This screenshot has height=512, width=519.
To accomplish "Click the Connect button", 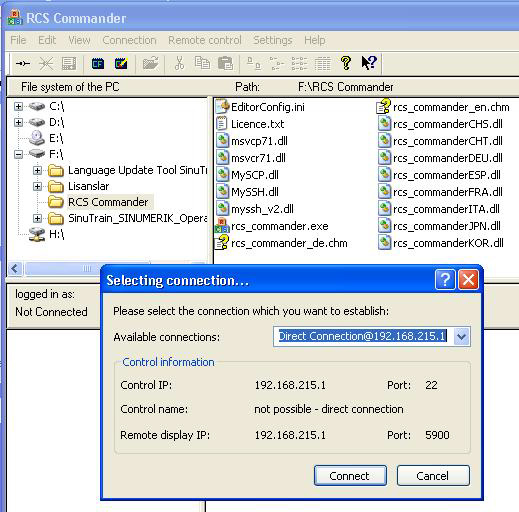I will coord(350,476).
